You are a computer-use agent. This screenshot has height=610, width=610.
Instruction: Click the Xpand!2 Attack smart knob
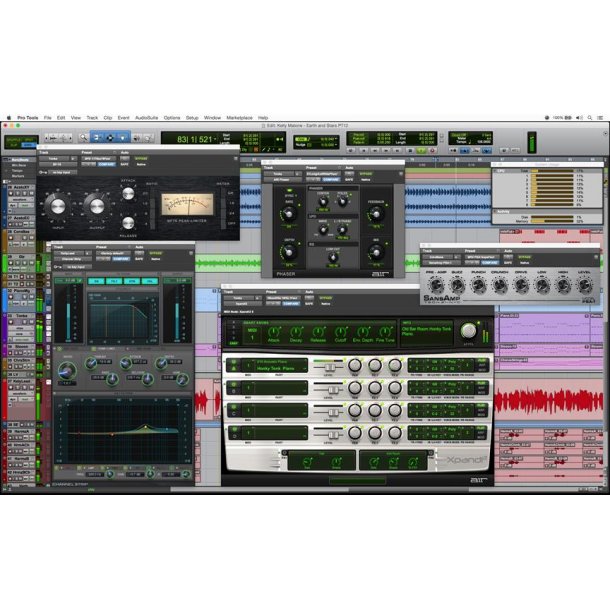click(x=274, y=332)
